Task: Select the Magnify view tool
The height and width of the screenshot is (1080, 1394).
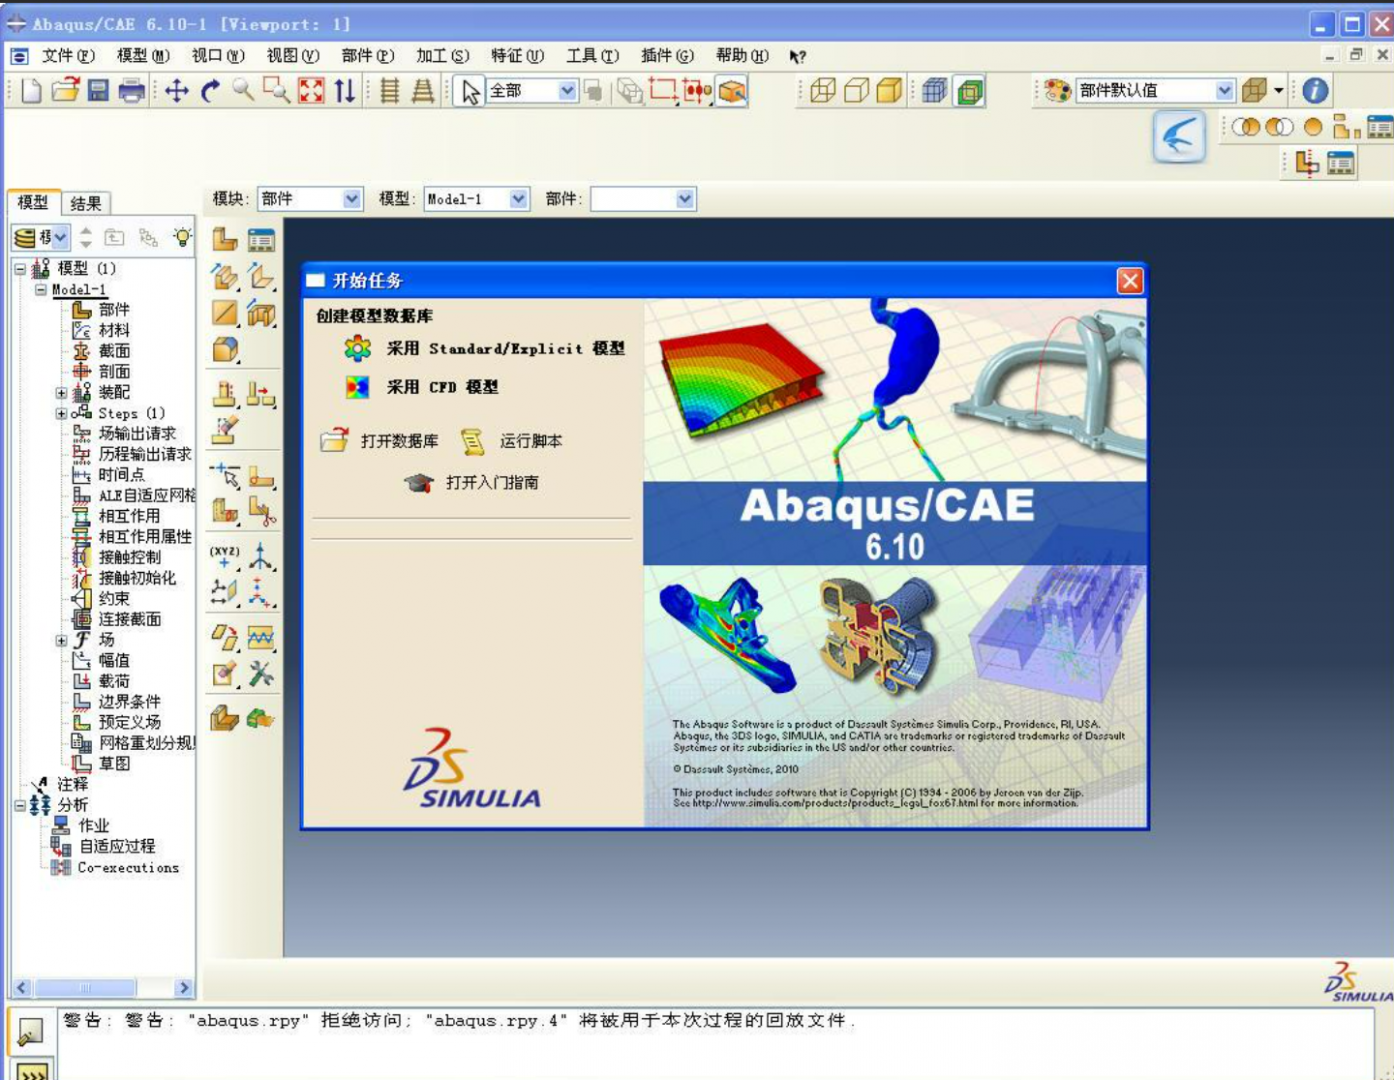Action: coord(243,91)
